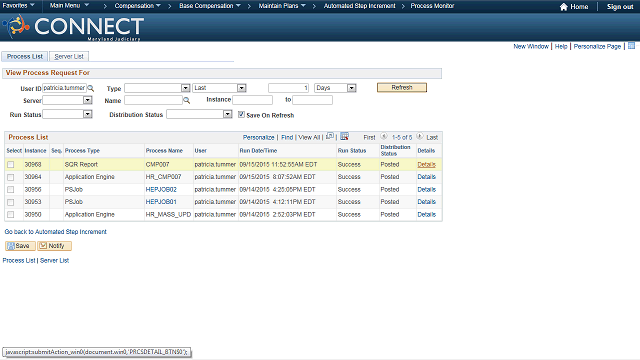Select the checkbox for the HEPJOB02 row
The image size is (640, 360).
point(11,190)
